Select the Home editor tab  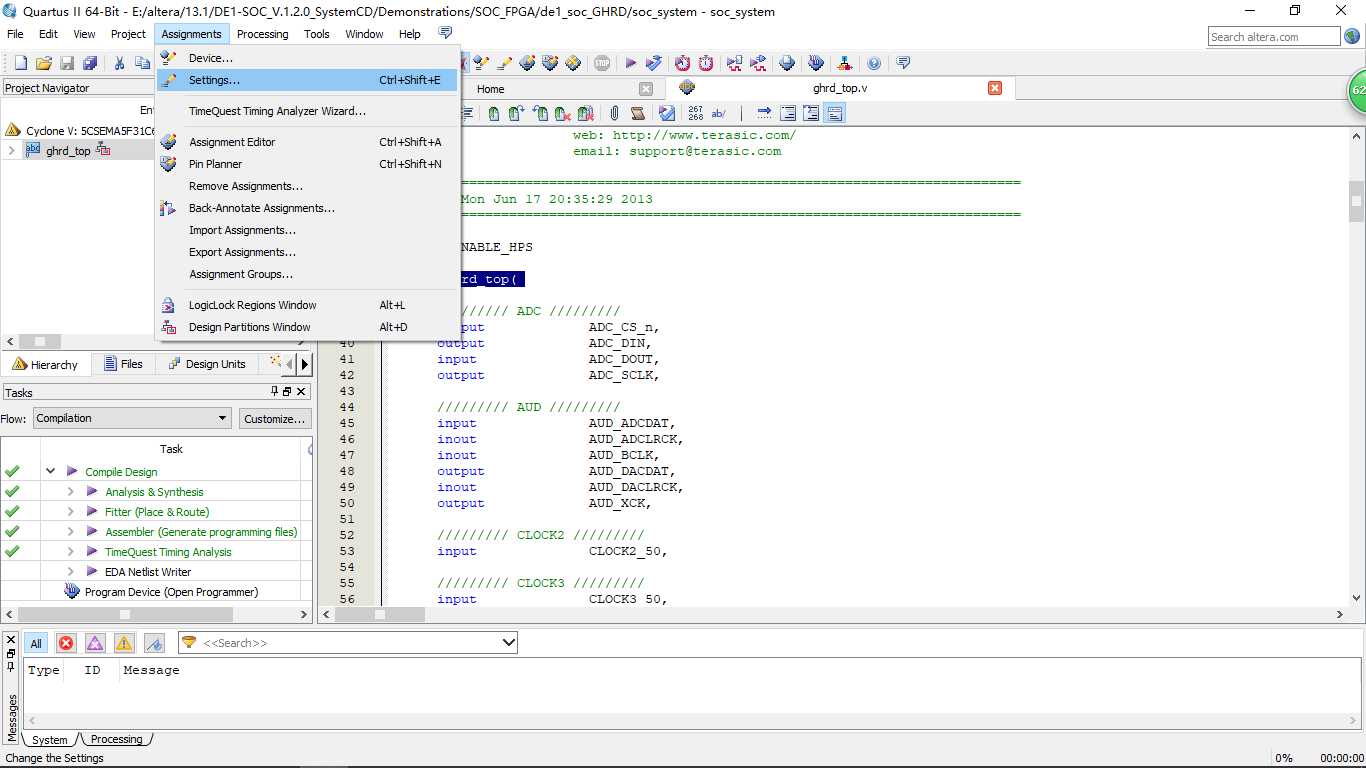(491, 89)
